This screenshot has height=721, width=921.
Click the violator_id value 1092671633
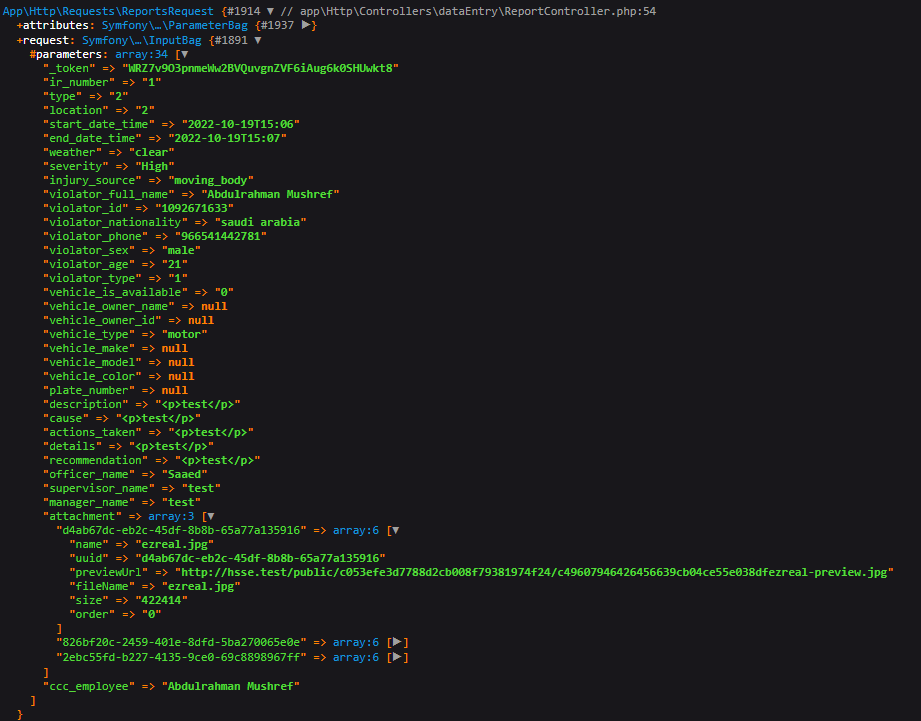point(194,208)
